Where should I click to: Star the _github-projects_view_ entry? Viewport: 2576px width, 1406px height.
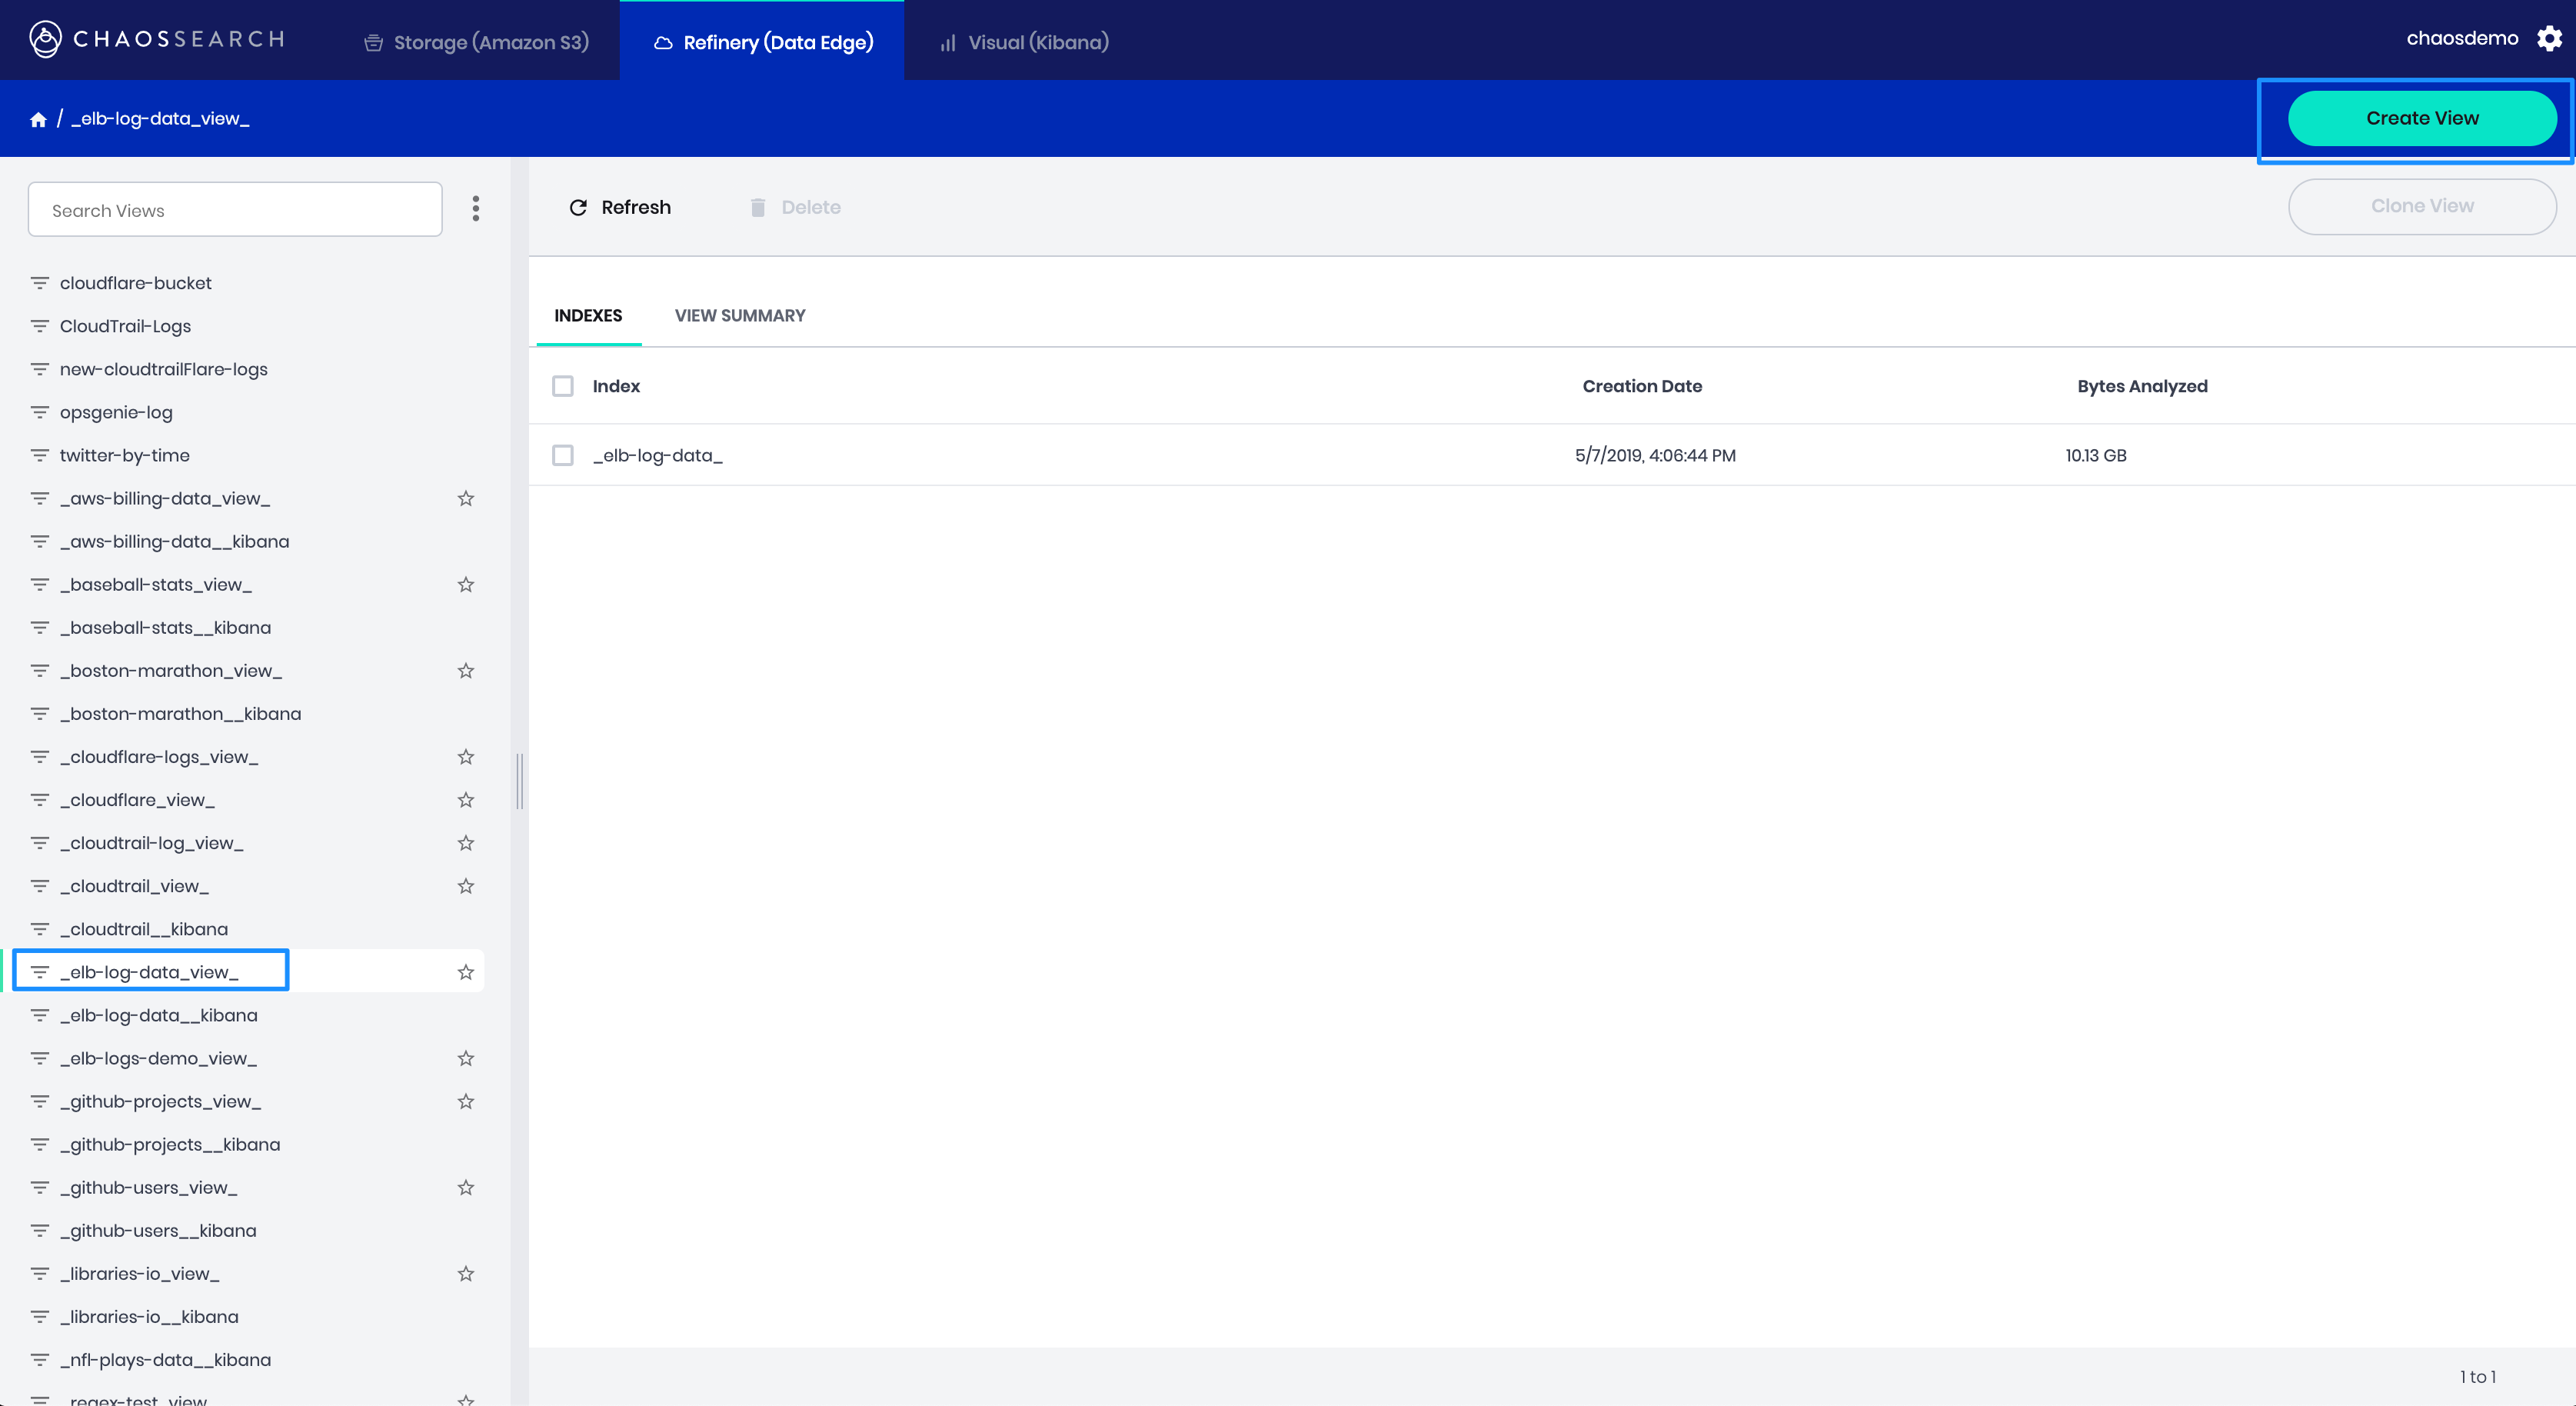tap(466, 1101)
